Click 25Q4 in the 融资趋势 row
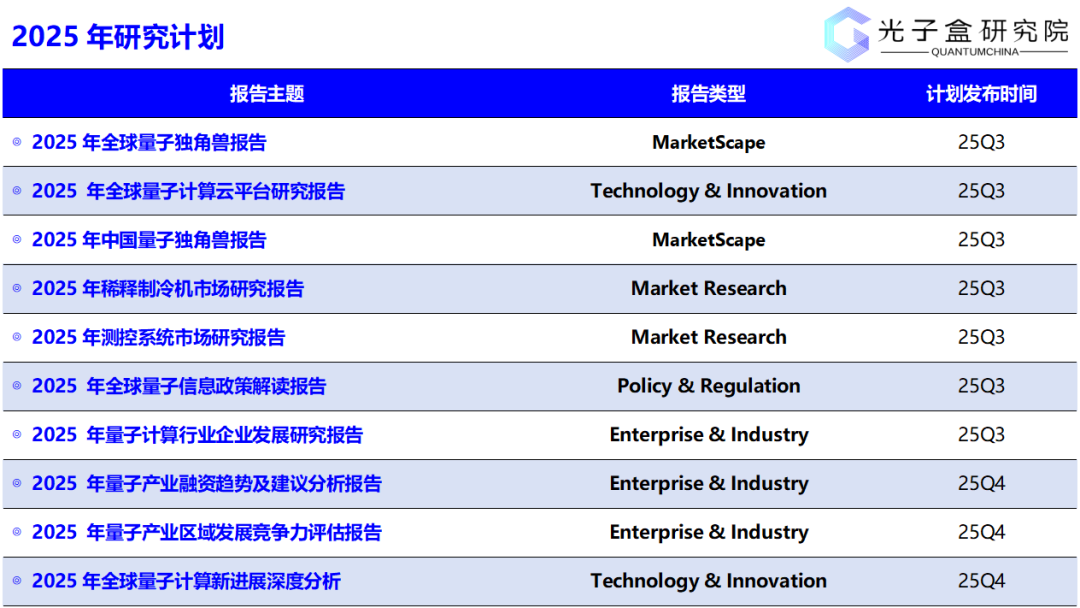The image size is (1080, 608). click(982, 483)
